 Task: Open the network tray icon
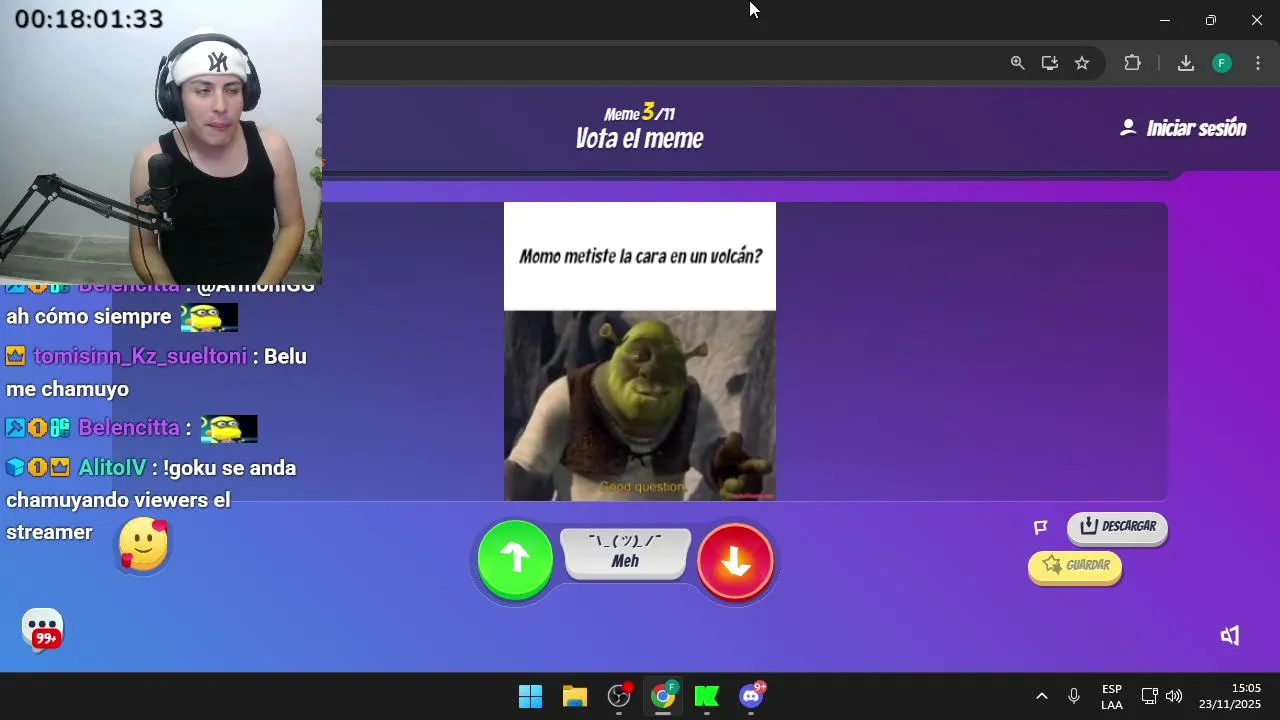(x=1150, y=696)
